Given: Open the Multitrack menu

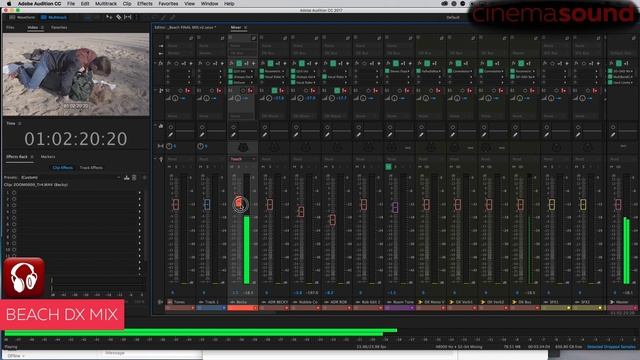Looking at the screenshot, I should point(106,4).
